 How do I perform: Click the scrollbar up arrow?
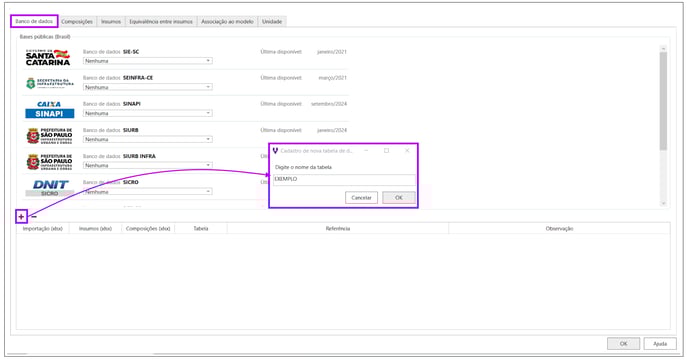pos(663,48)
